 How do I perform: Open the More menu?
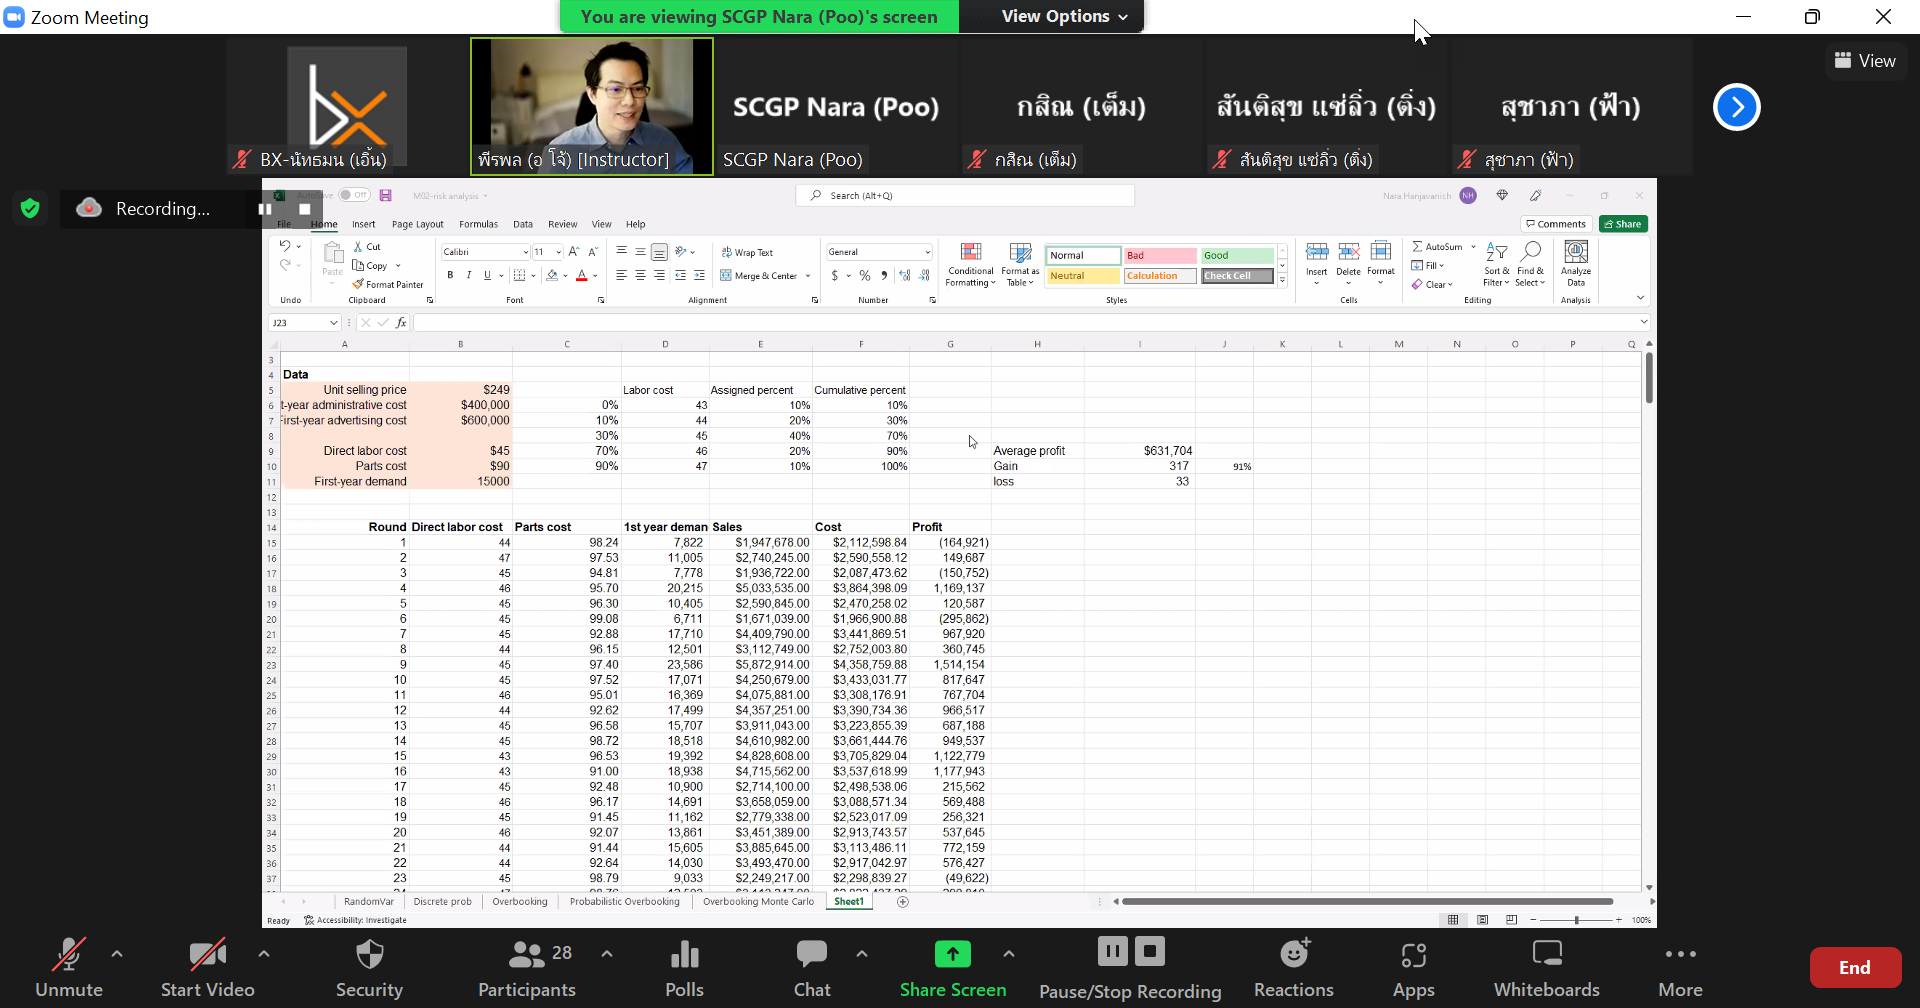click(1680, 955)
